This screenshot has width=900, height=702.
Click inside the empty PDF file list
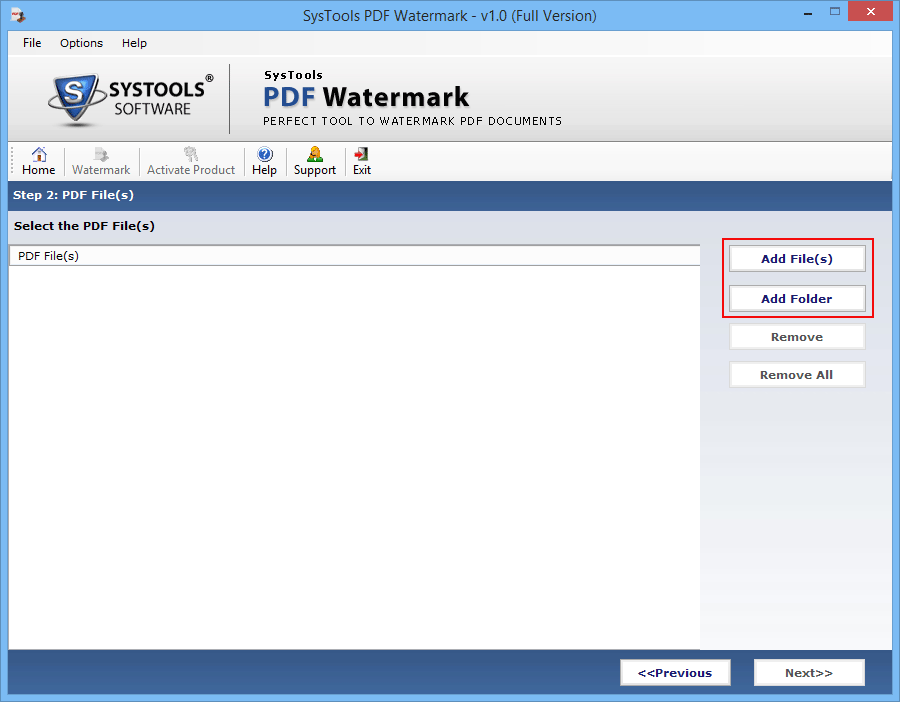coord(355,457)
